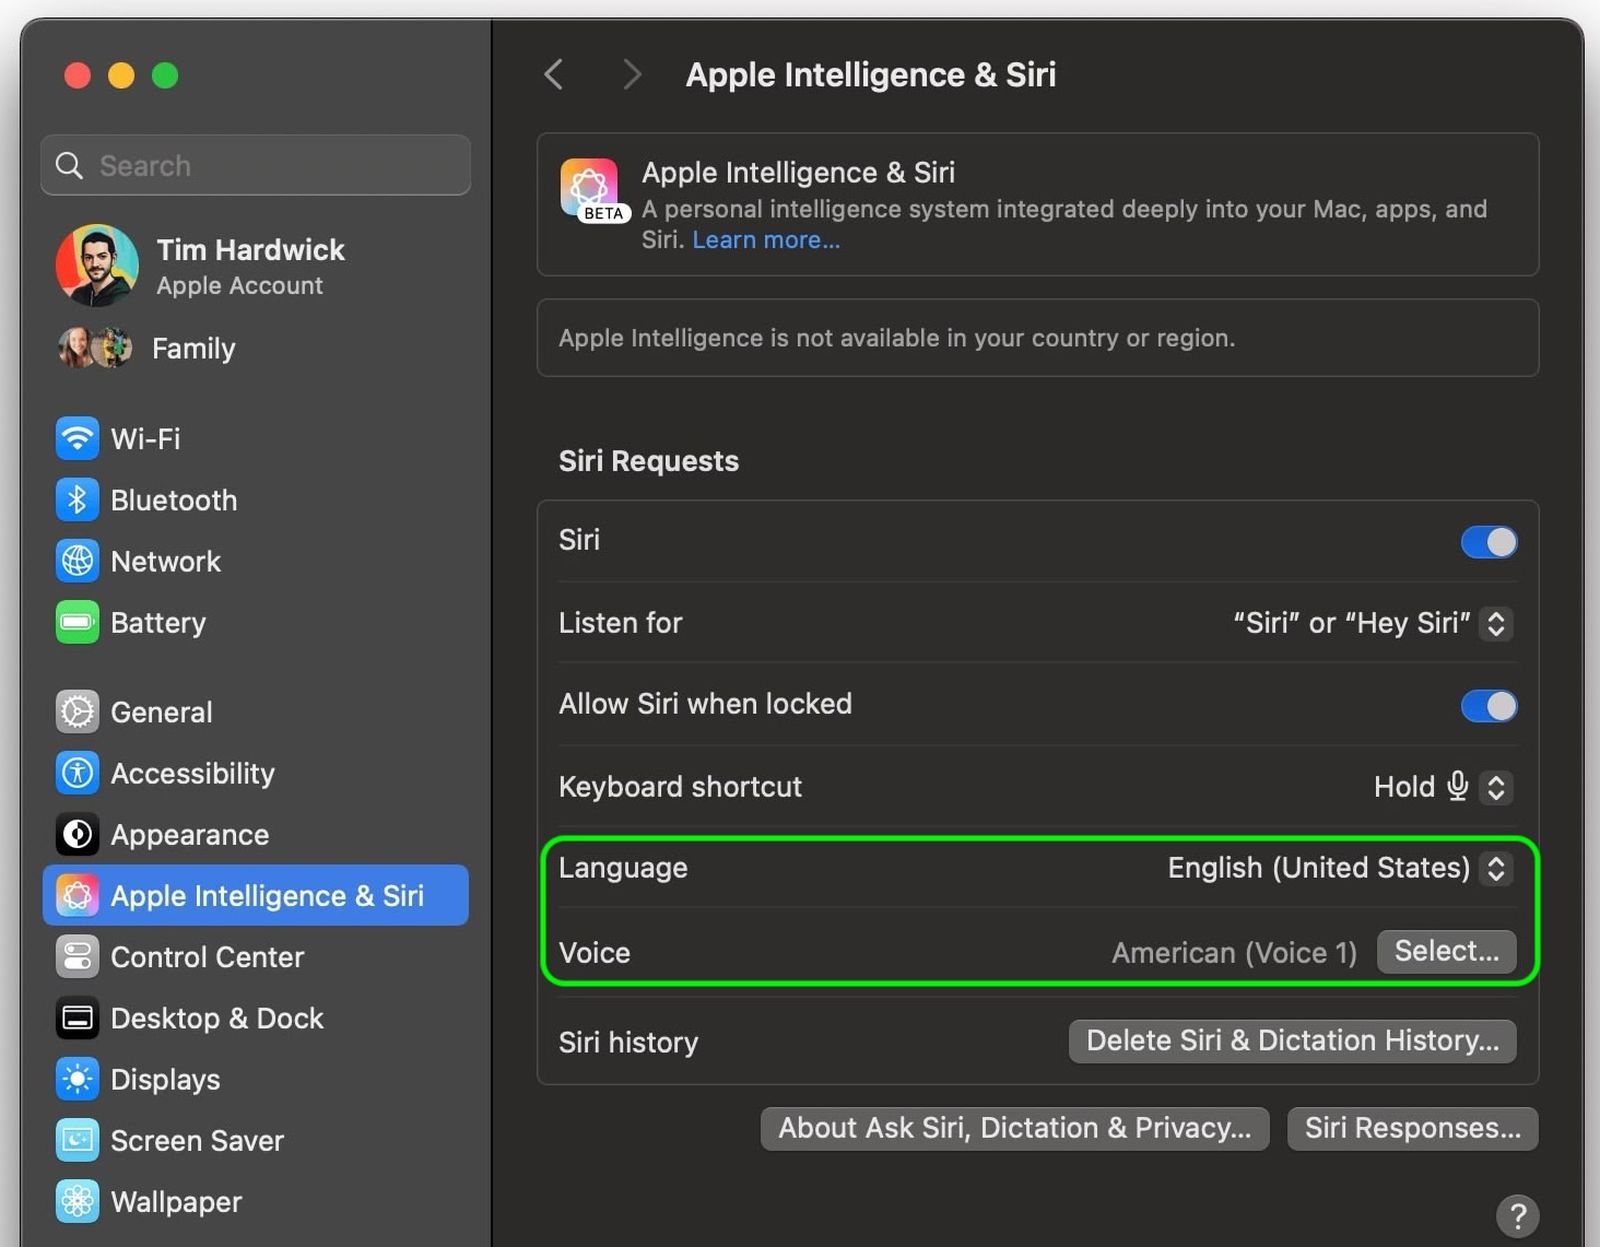Click the Accessibility icon in sidebar
Image resolution: width=1600 pixels, height=1247 pixels.
(77, 773)
